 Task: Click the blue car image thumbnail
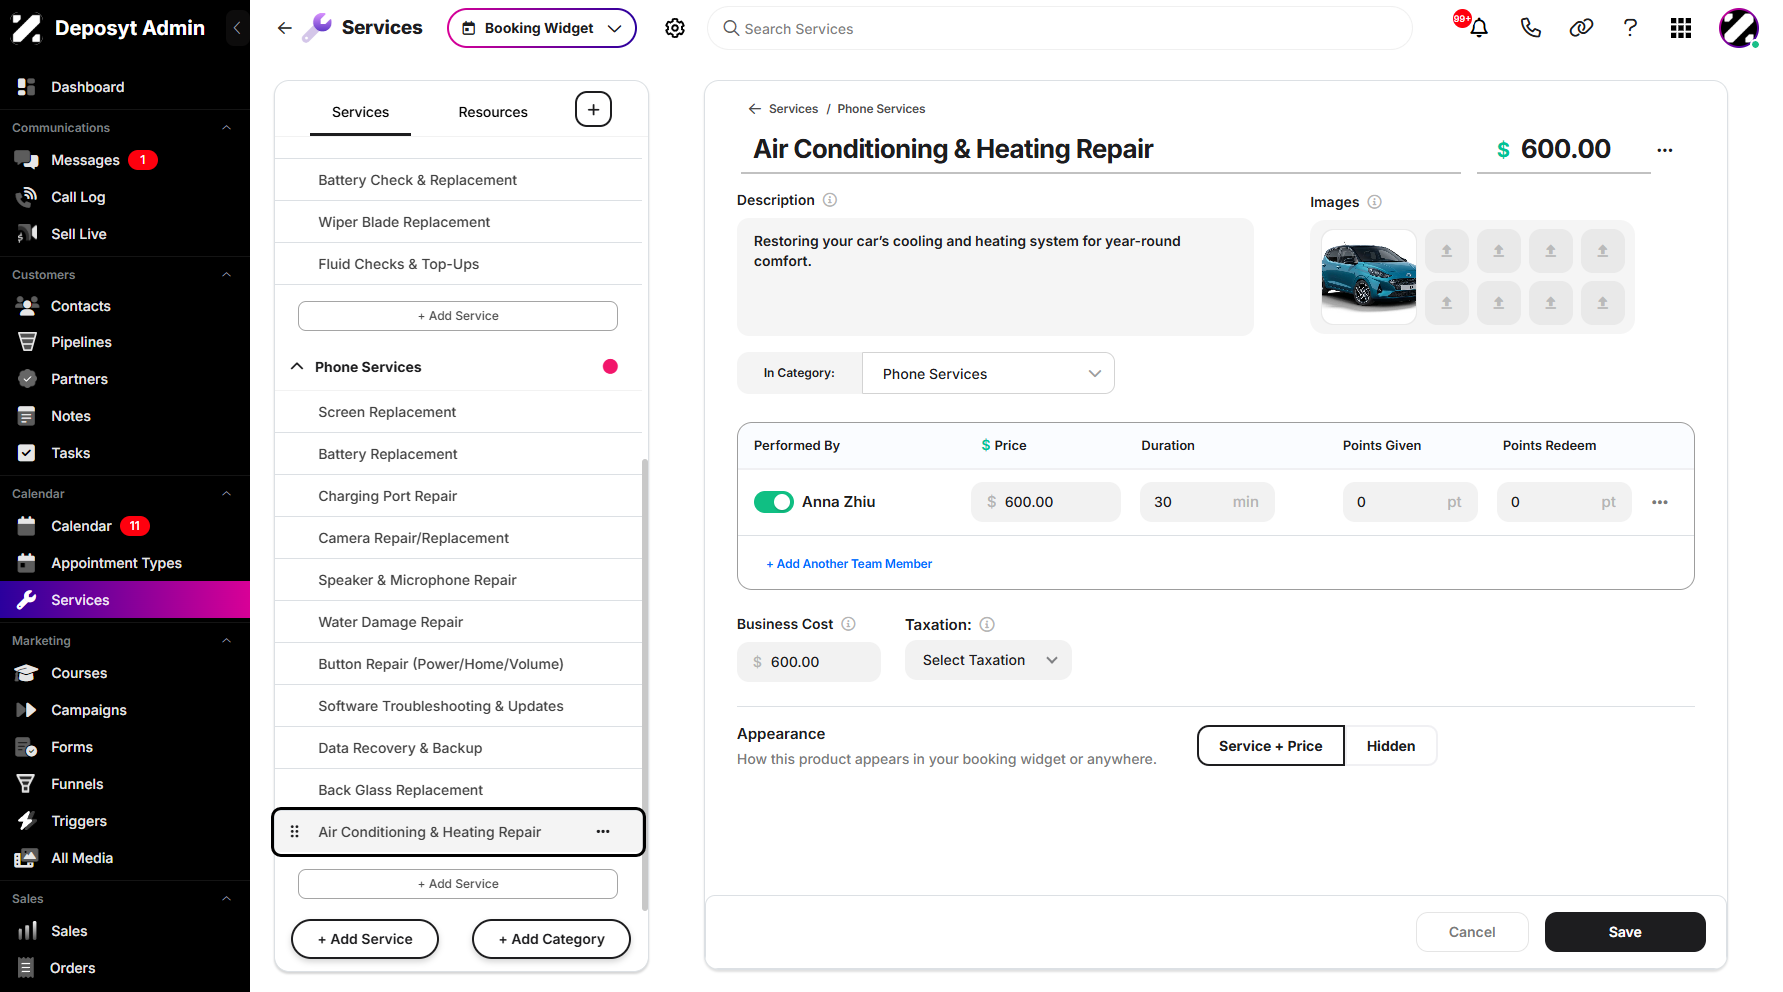pos(1368,277)
